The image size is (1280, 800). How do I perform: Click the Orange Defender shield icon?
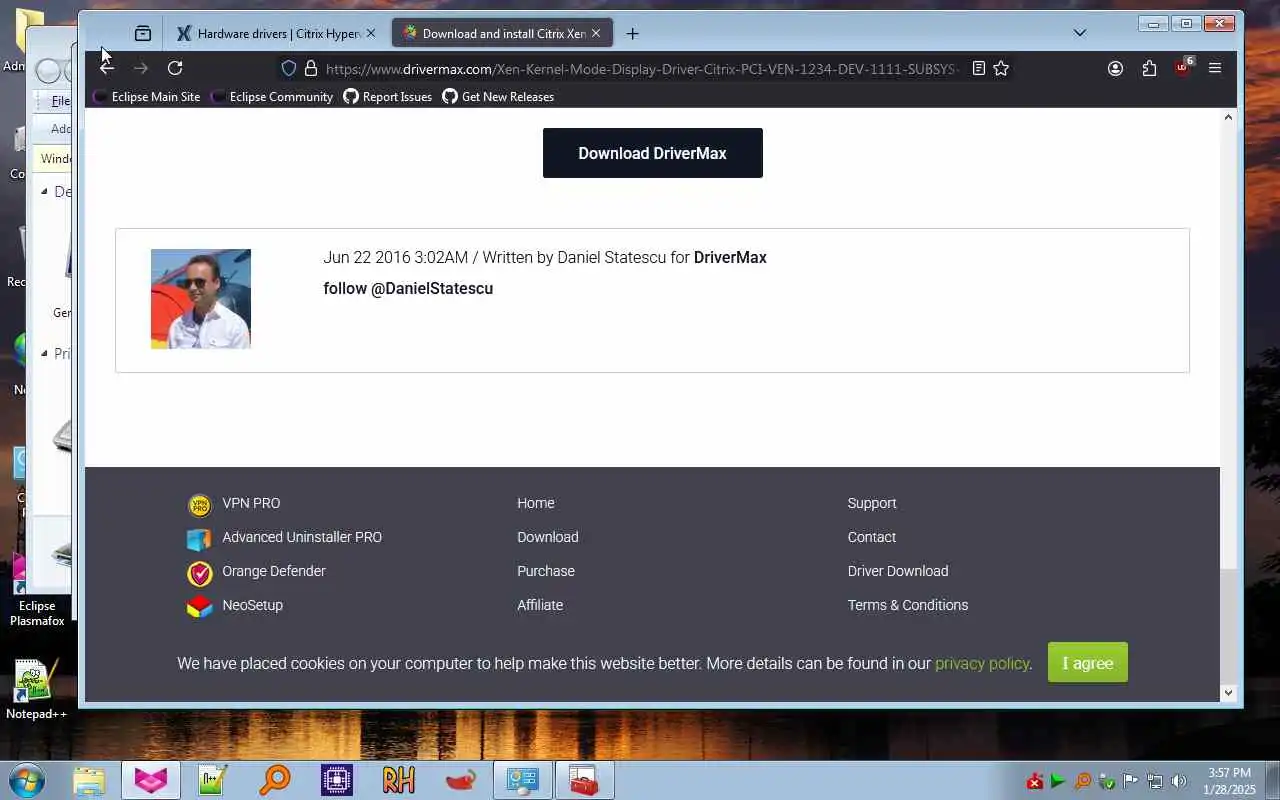(x=200, y=573)
